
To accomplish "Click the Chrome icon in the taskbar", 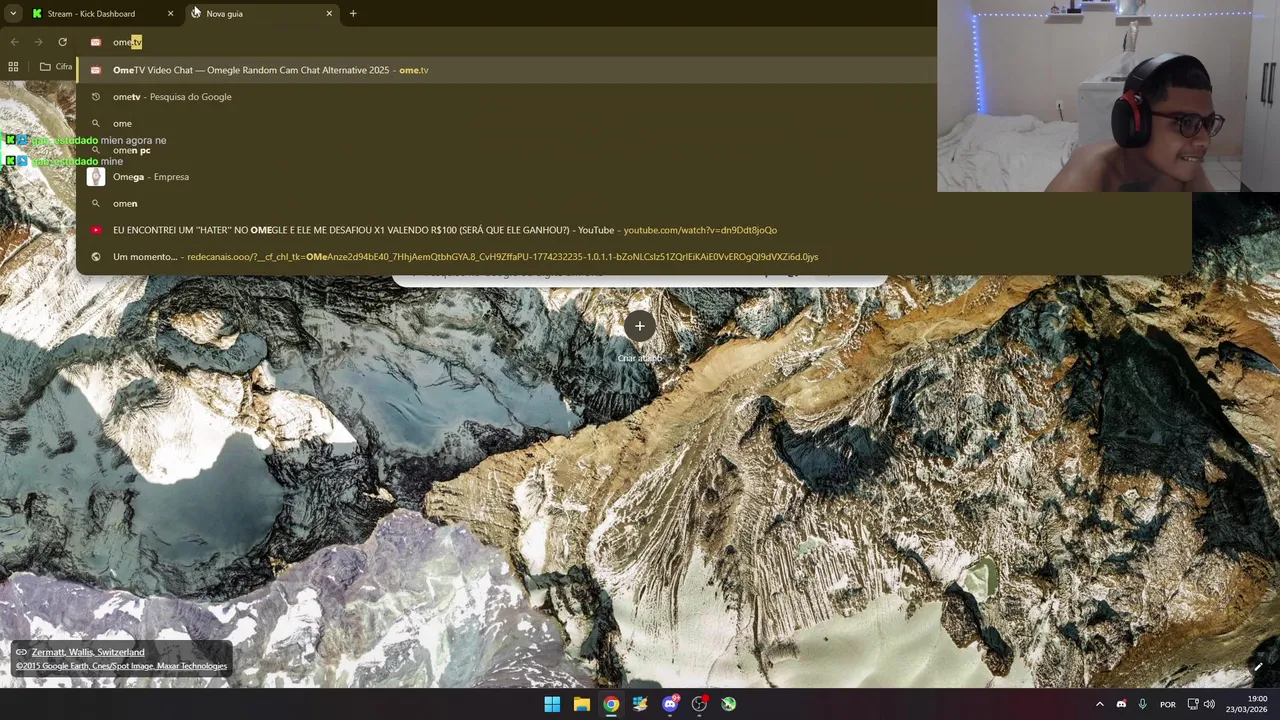I will pyautogui.click(x=611, y=704).
